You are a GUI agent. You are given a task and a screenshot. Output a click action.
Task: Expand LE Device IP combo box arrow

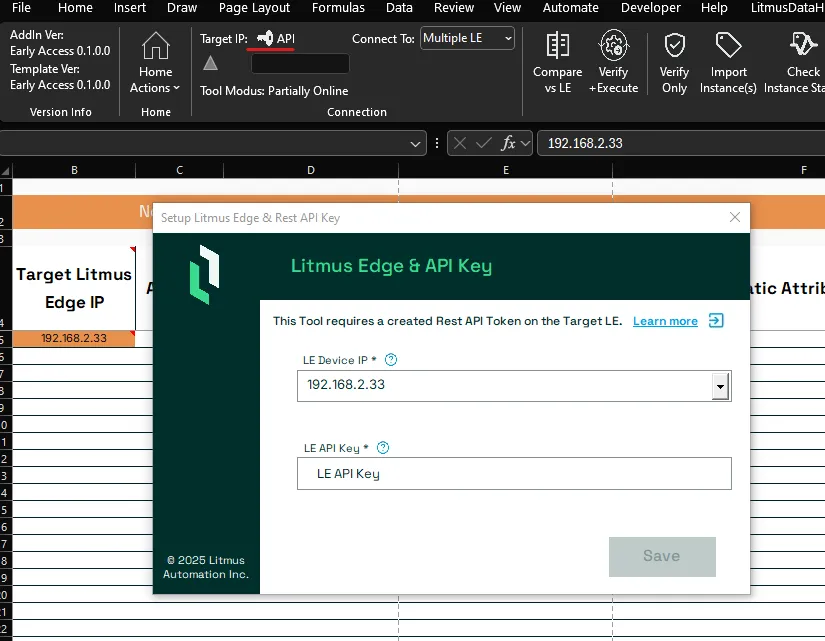pyautogui.click(x=720, y=386)
